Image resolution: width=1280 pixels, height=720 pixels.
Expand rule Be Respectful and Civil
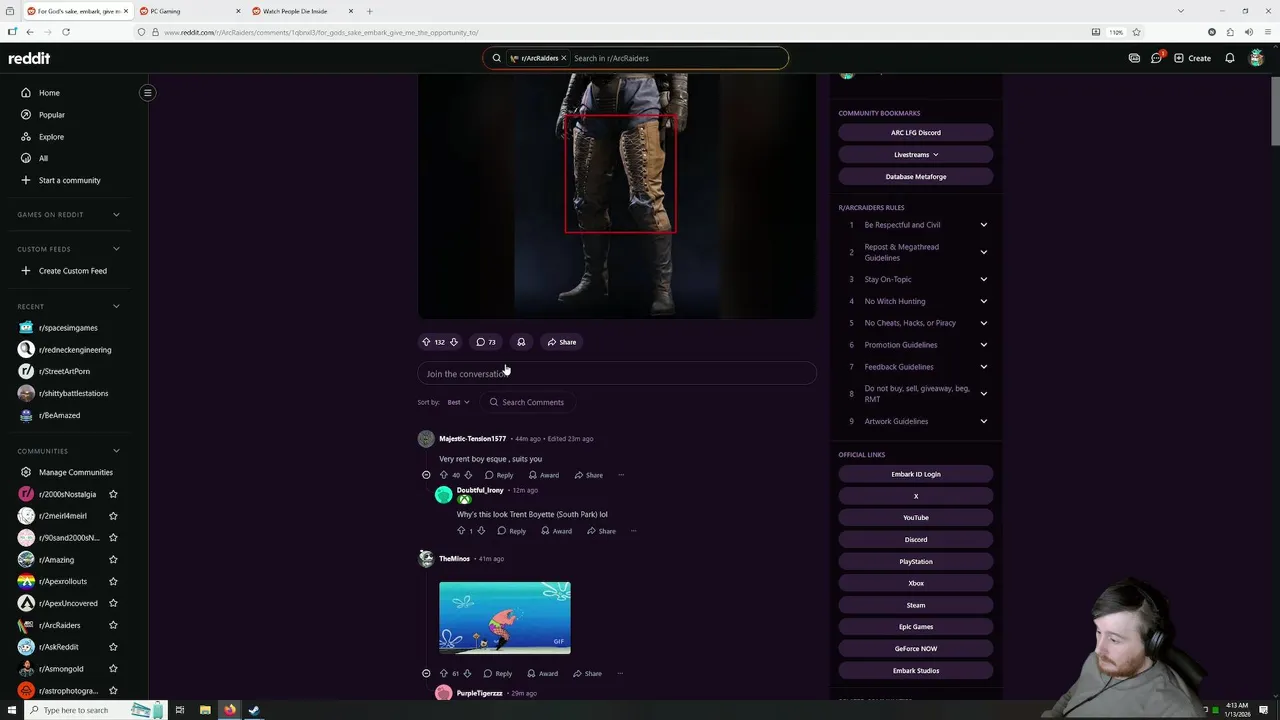tap(983, 225)
